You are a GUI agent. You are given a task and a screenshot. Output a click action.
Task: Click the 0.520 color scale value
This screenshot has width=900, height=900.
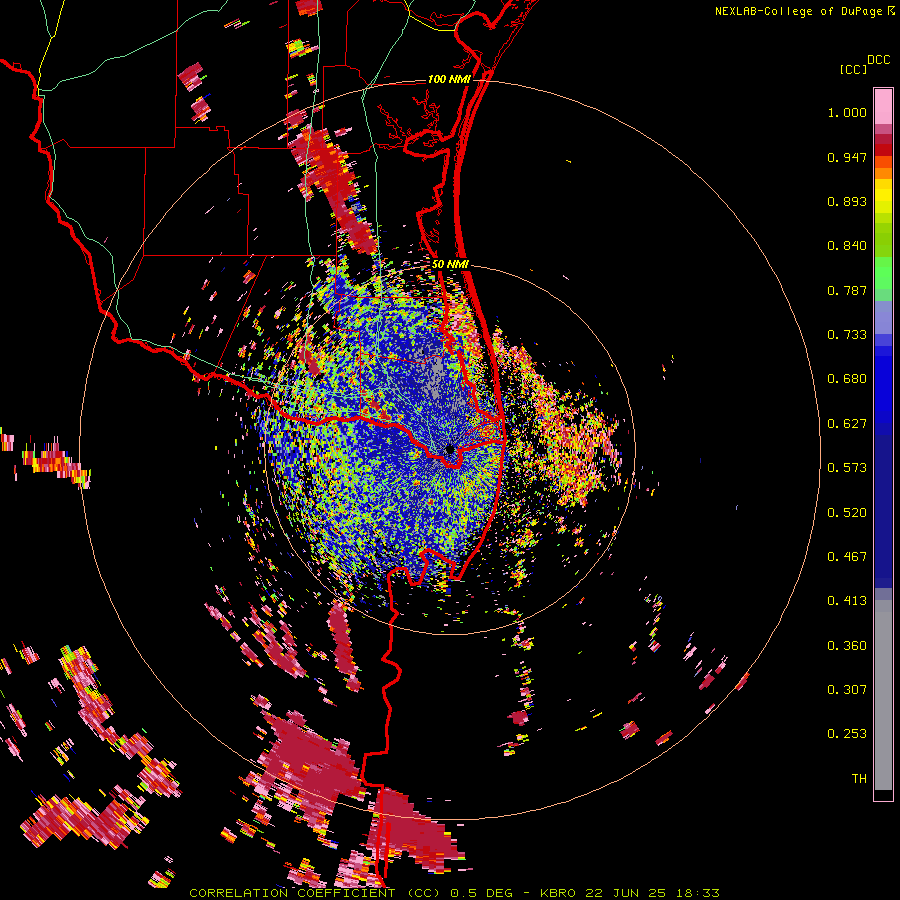(x=847, y=513)
